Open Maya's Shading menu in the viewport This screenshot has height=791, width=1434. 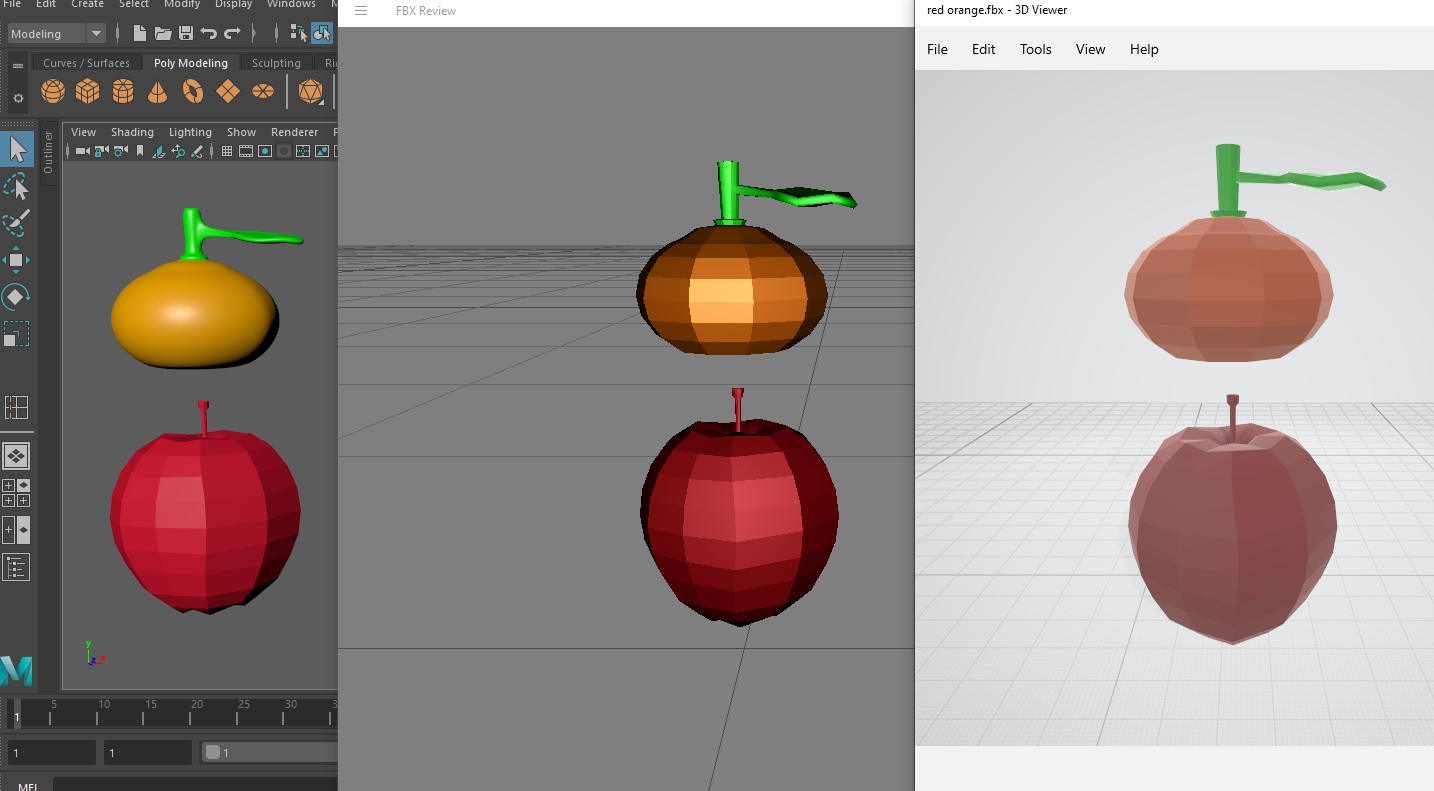coord(132,131)
